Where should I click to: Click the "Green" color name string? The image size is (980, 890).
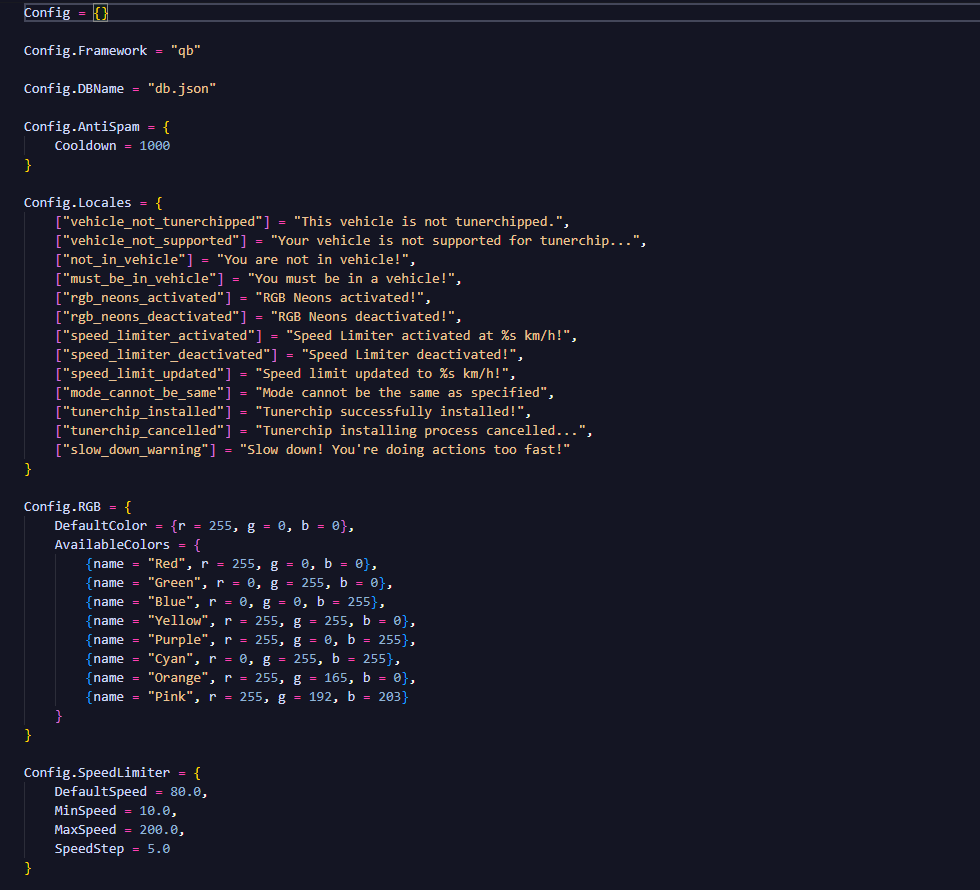click(x=174, y=582)
